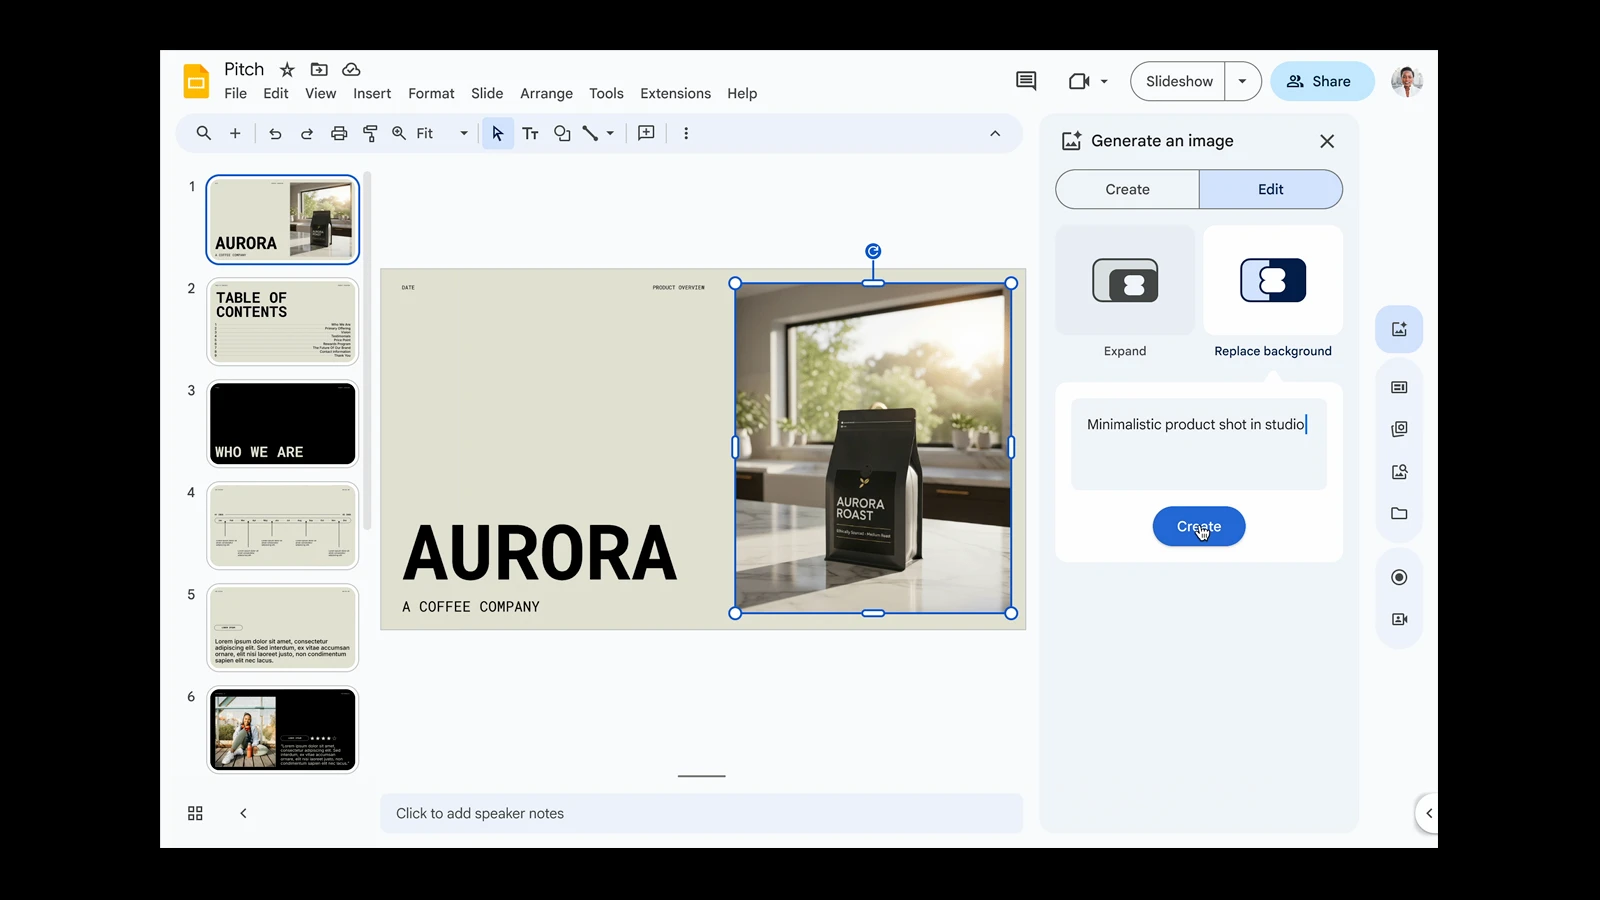Screen dimensions: 1600x900
Task: Open the View menu
Action: [320, 93]
